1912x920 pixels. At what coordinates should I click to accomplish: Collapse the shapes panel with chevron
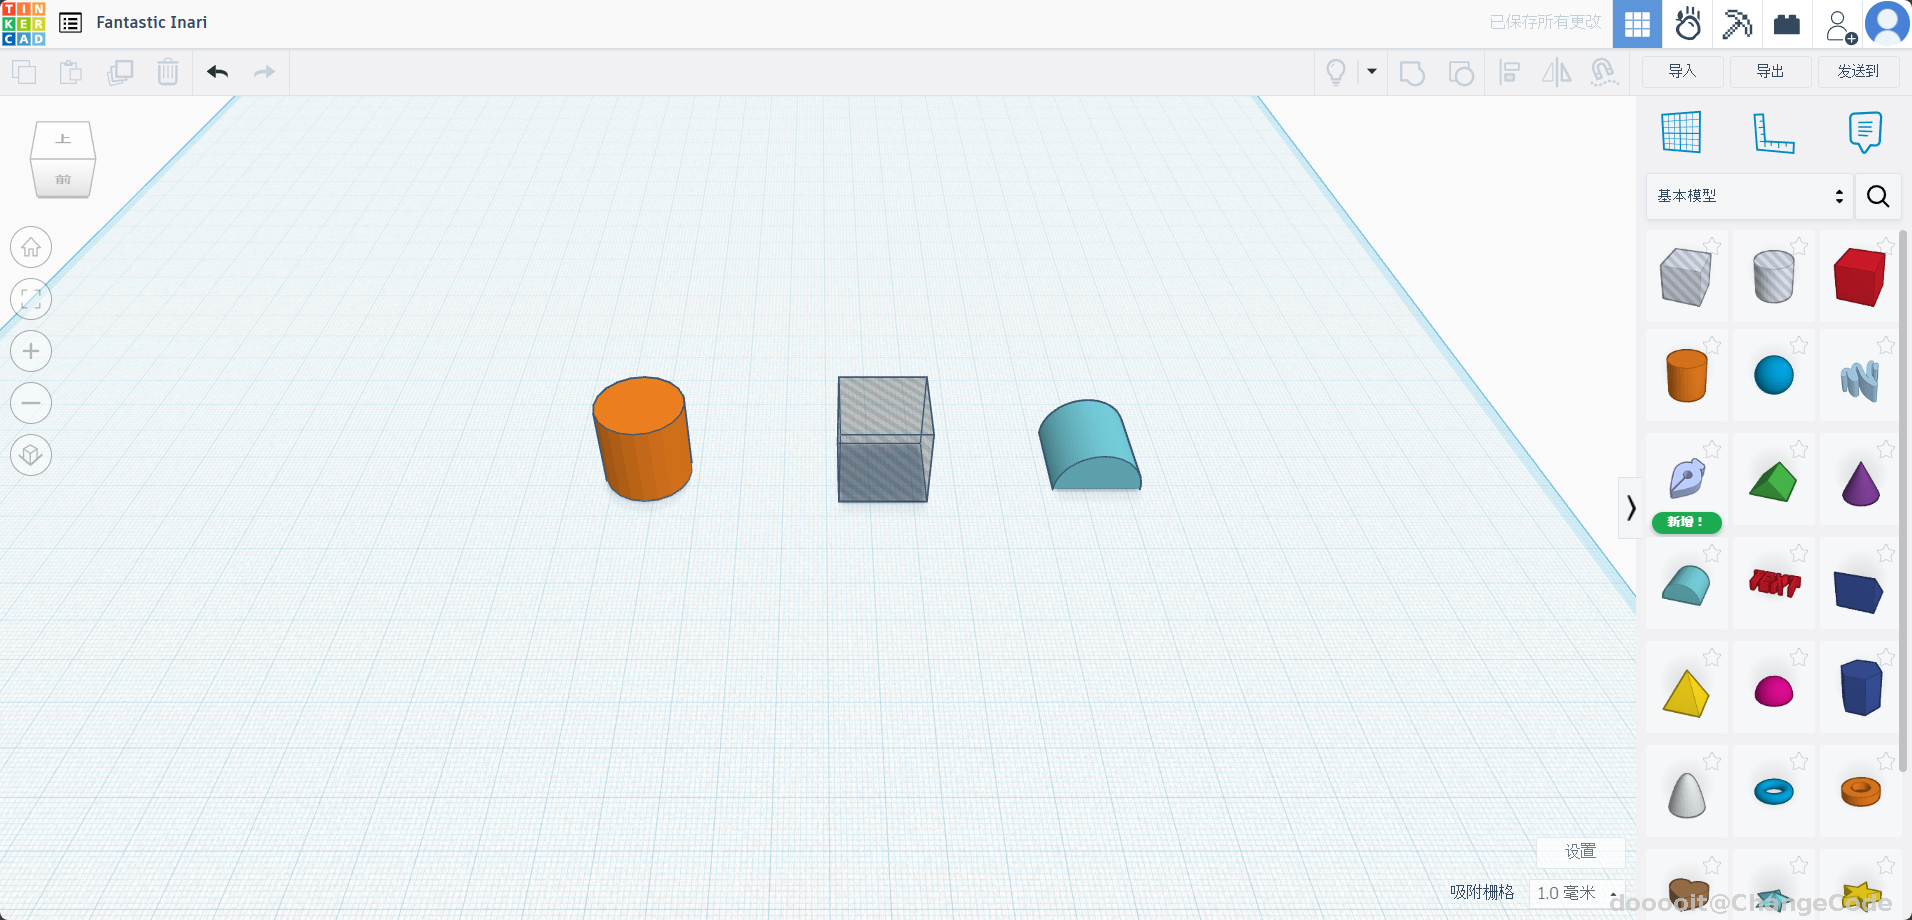point(1631,508)
